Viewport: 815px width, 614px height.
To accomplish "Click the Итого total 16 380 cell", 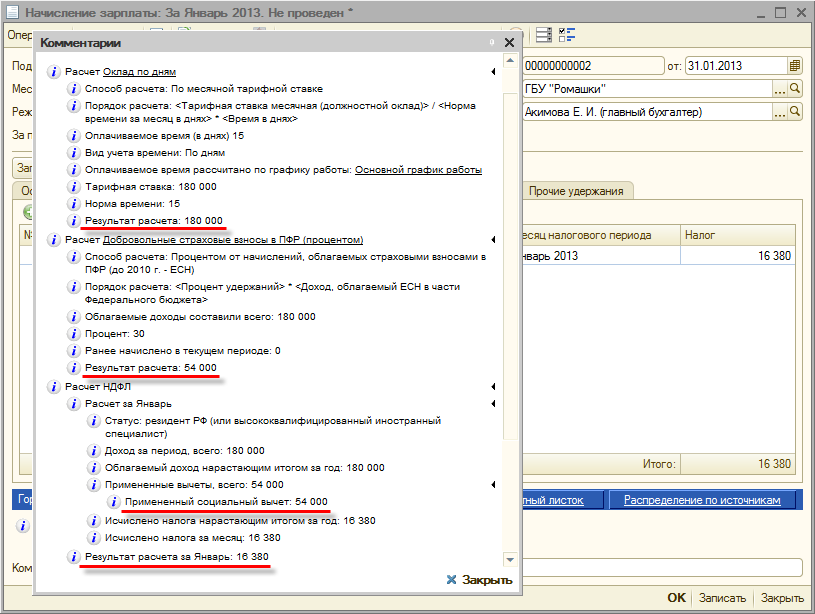I will (738, 464).
